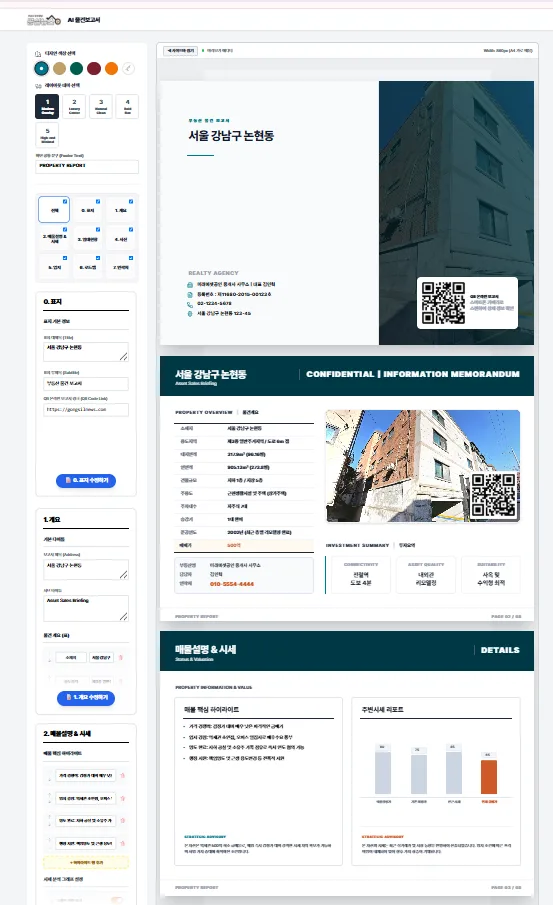Viewport: 553px width, 905px height.
Task: Click the QR code on the cover page
Action: pos(443,303)
